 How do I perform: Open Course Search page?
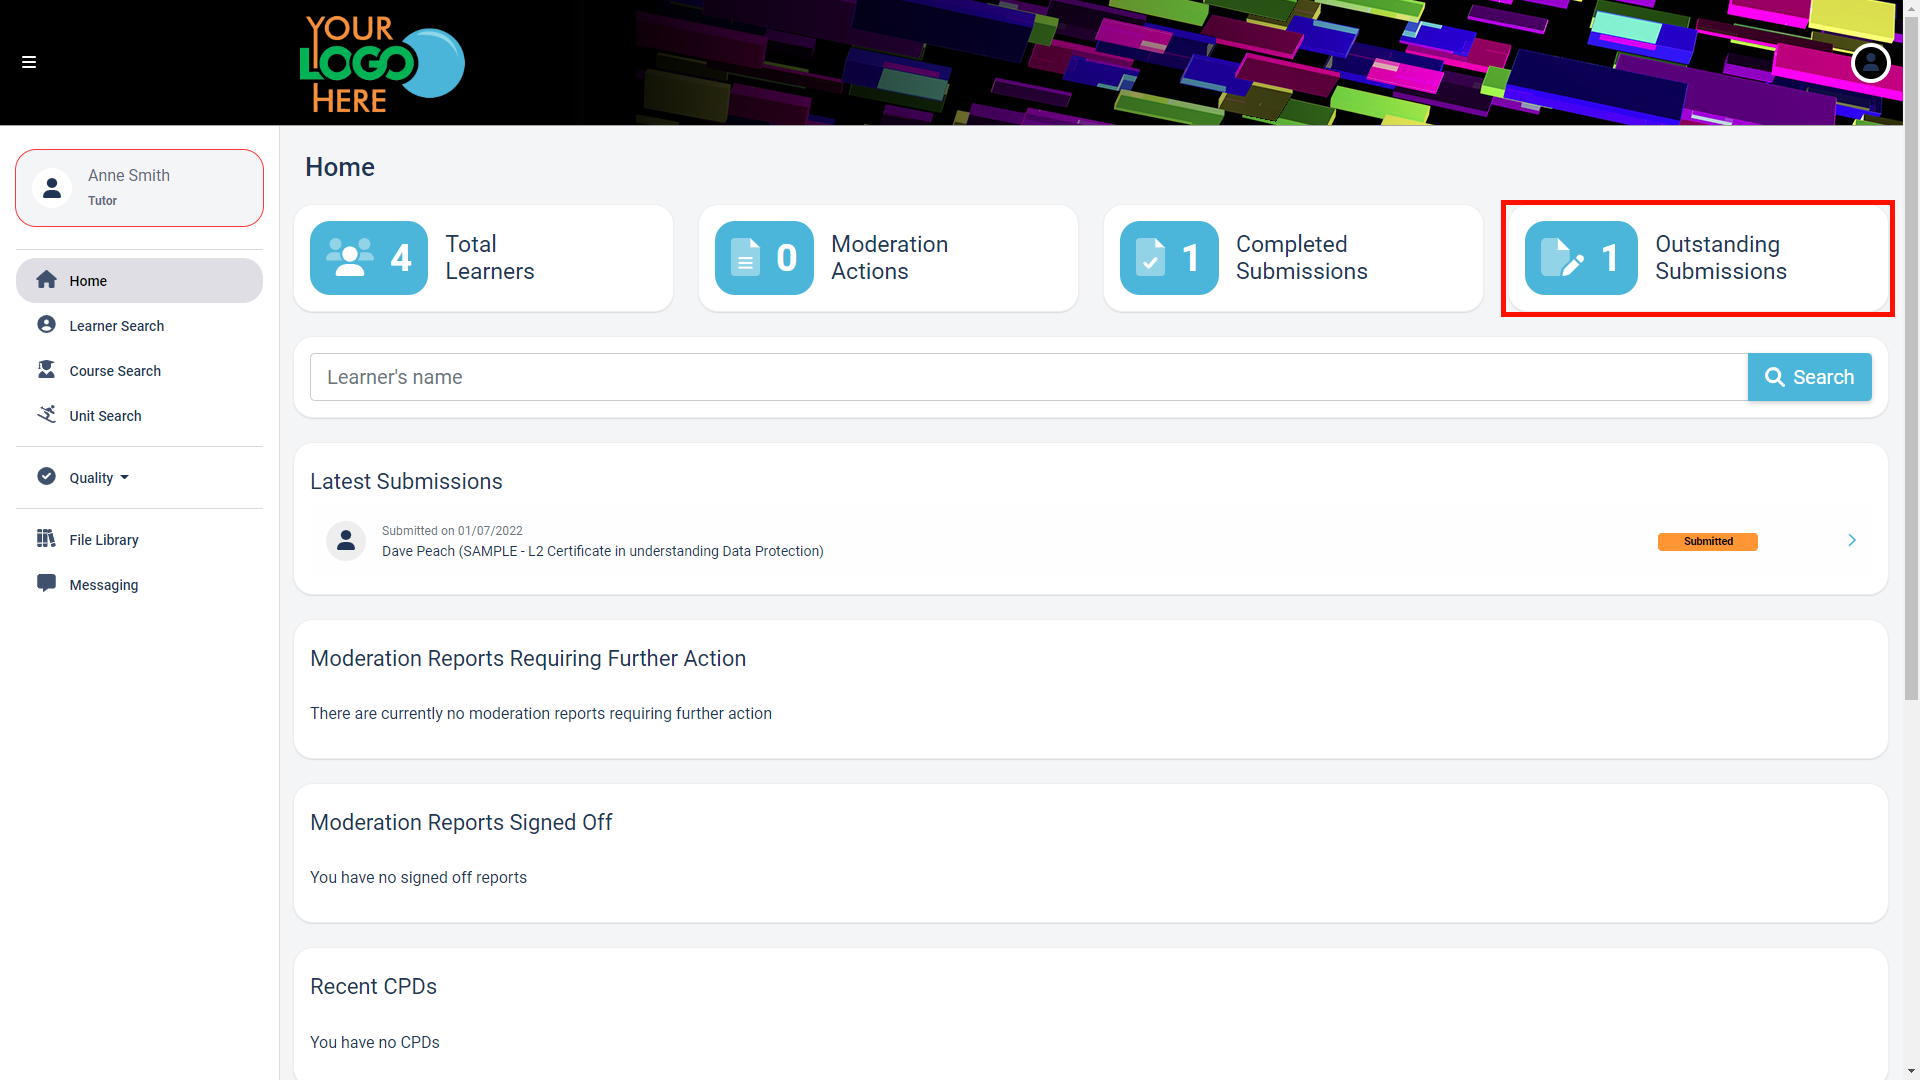coord(139,371)
